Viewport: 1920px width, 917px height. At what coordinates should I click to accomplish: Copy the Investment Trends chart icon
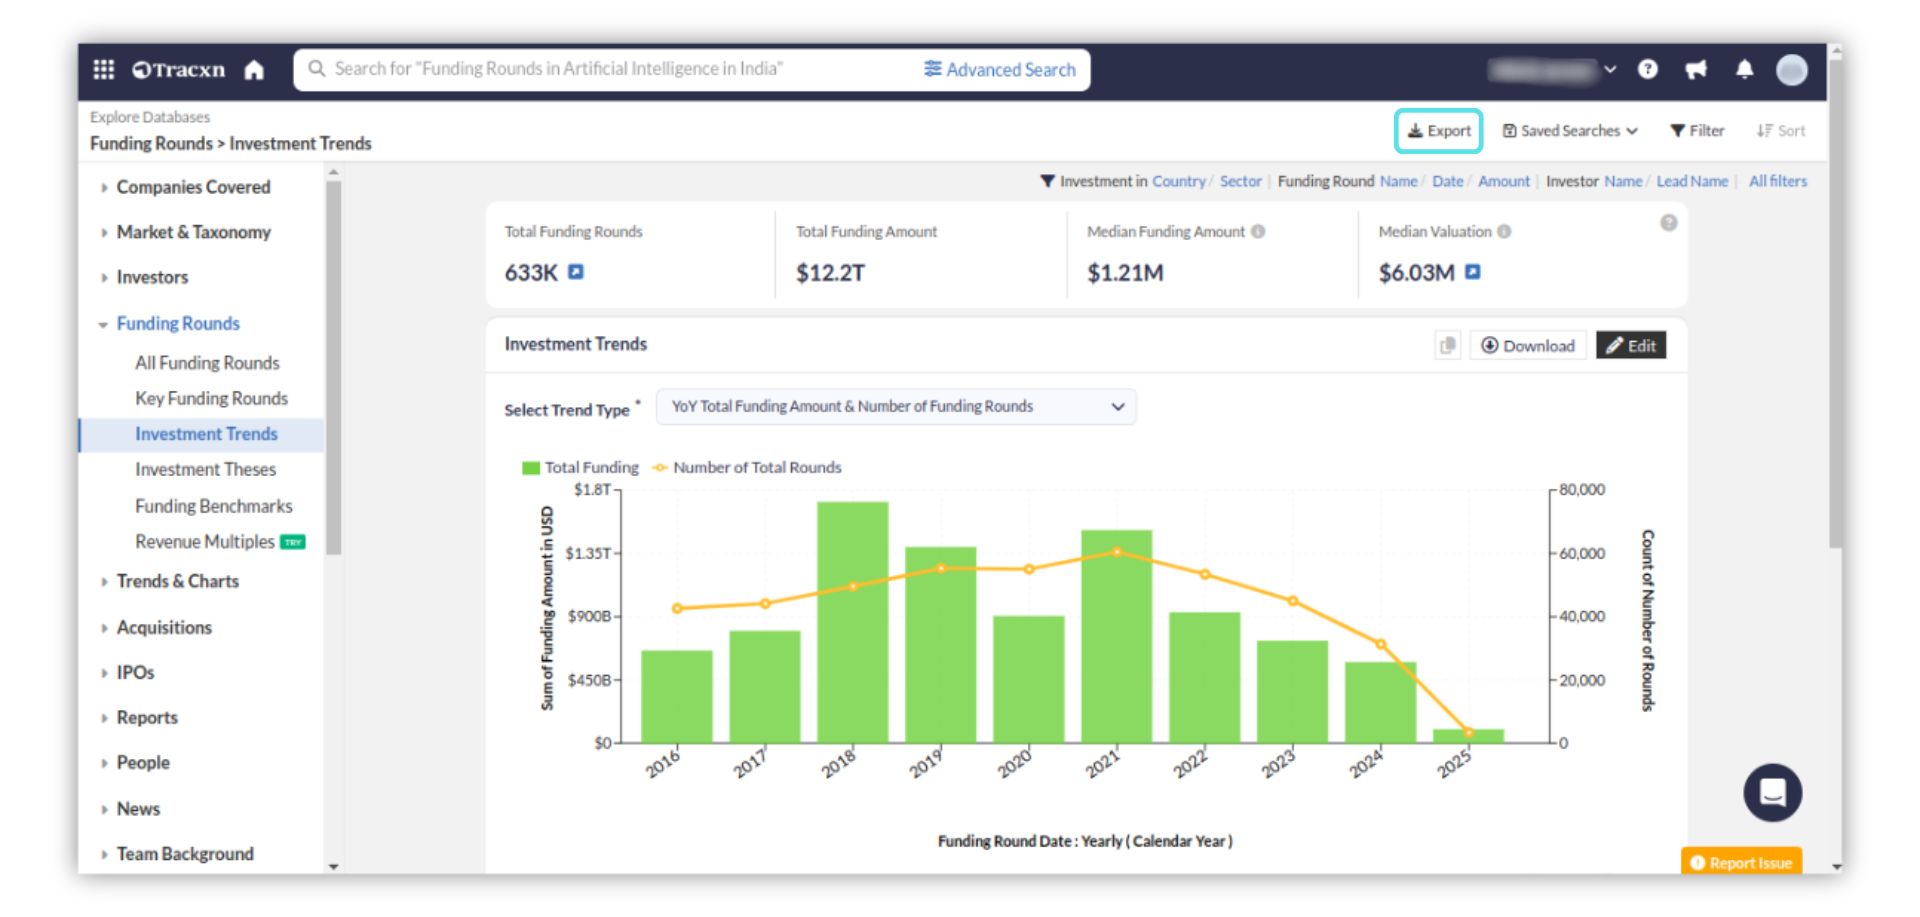click(x=1447, y=346)
